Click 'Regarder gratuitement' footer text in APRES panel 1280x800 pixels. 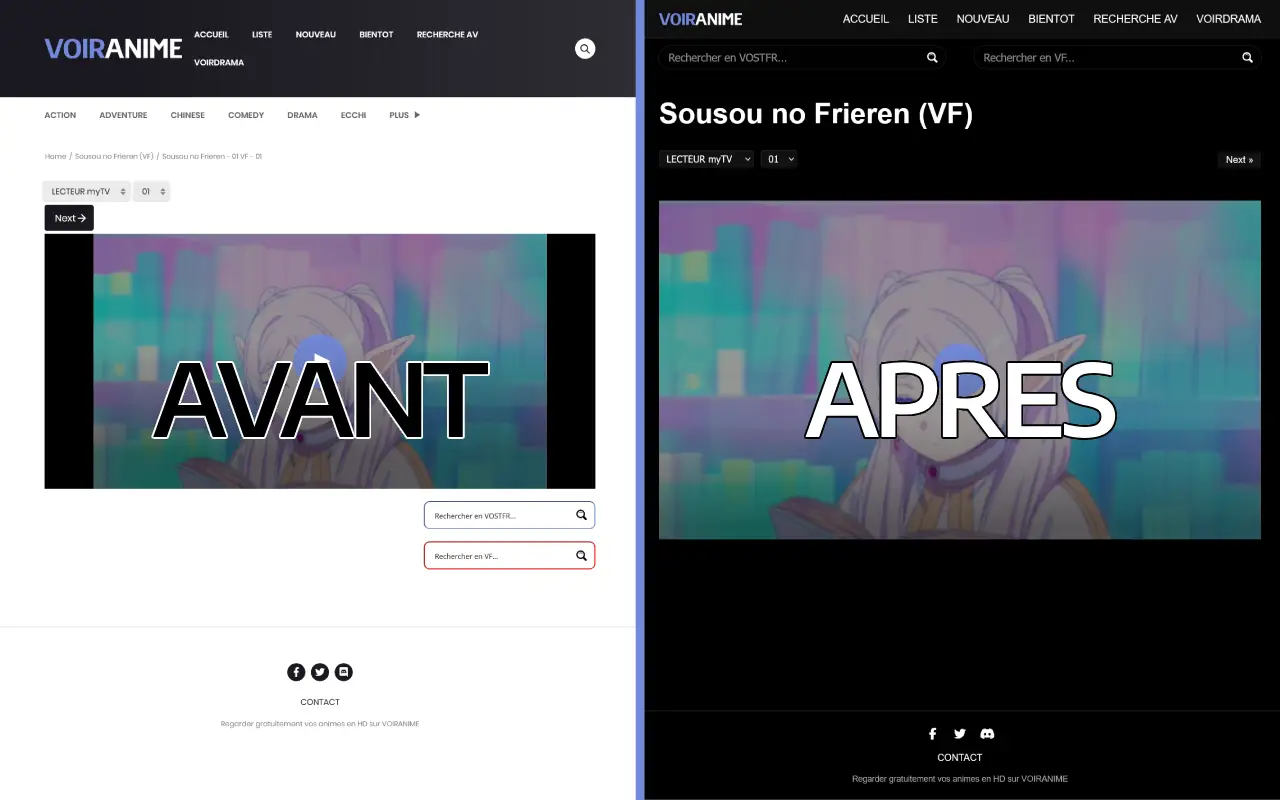point(960,779)
